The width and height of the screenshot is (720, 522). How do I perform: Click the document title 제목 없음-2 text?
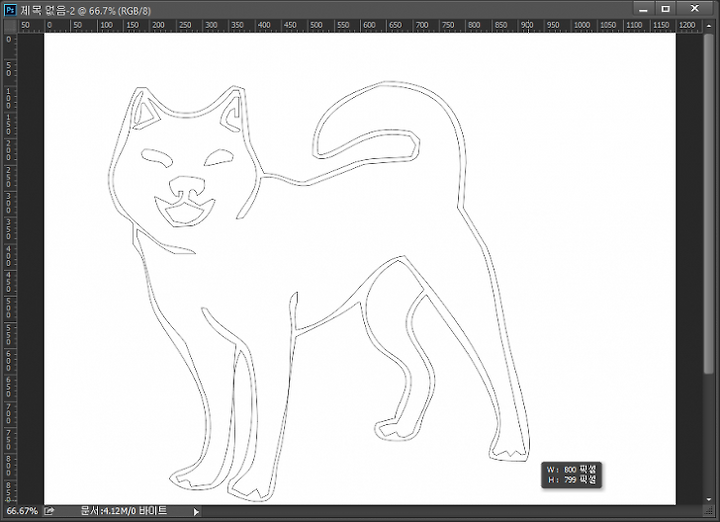[47, 10]
